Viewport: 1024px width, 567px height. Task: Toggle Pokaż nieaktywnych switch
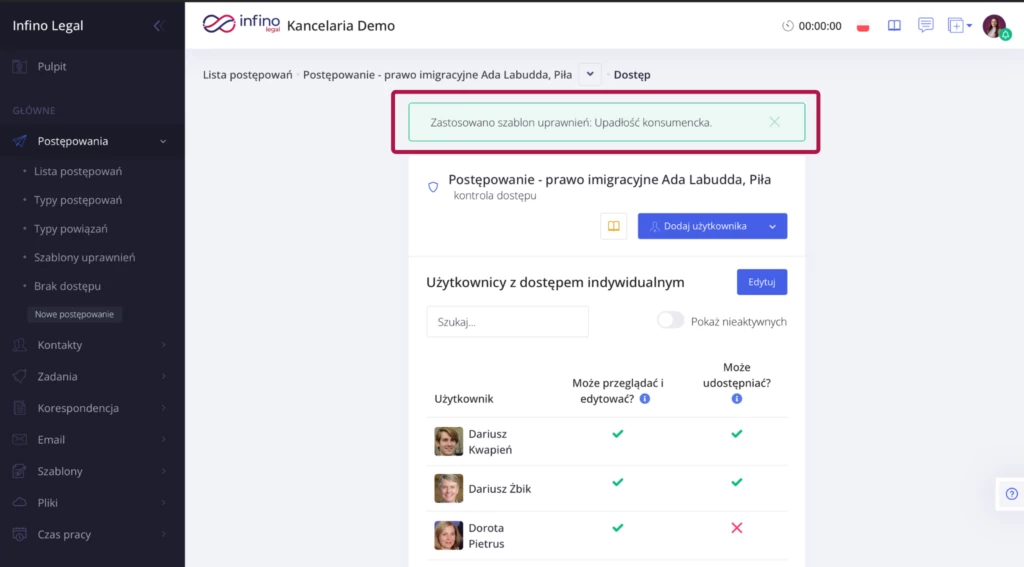[670, 320]
